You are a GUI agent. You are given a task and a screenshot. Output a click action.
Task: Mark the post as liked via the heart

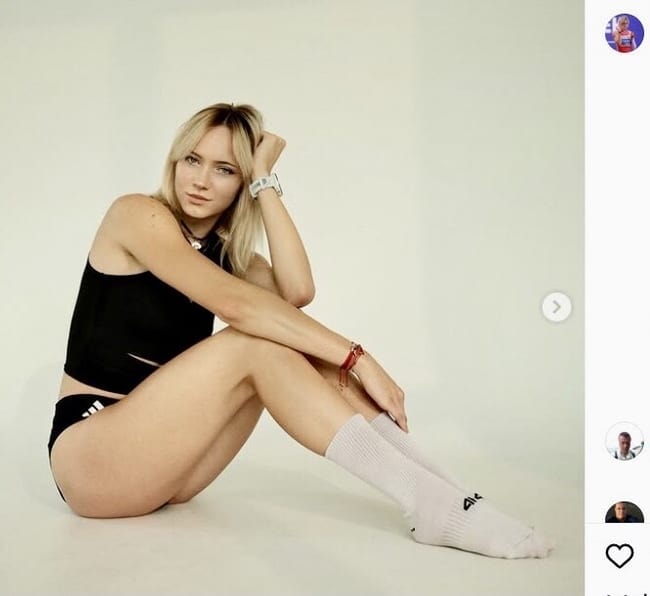click(620, 555)
